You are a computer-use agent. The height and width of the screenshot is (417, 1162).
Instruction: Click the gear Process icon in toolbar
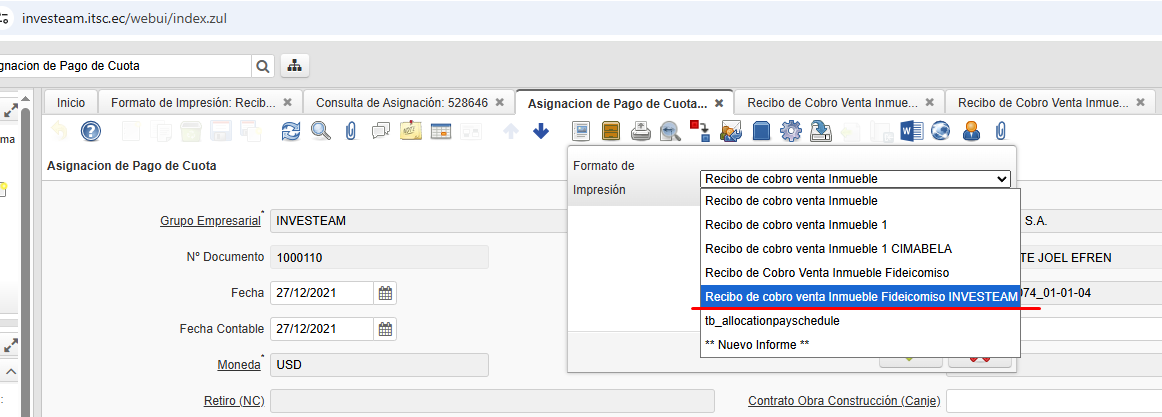[x=791, y=131]
